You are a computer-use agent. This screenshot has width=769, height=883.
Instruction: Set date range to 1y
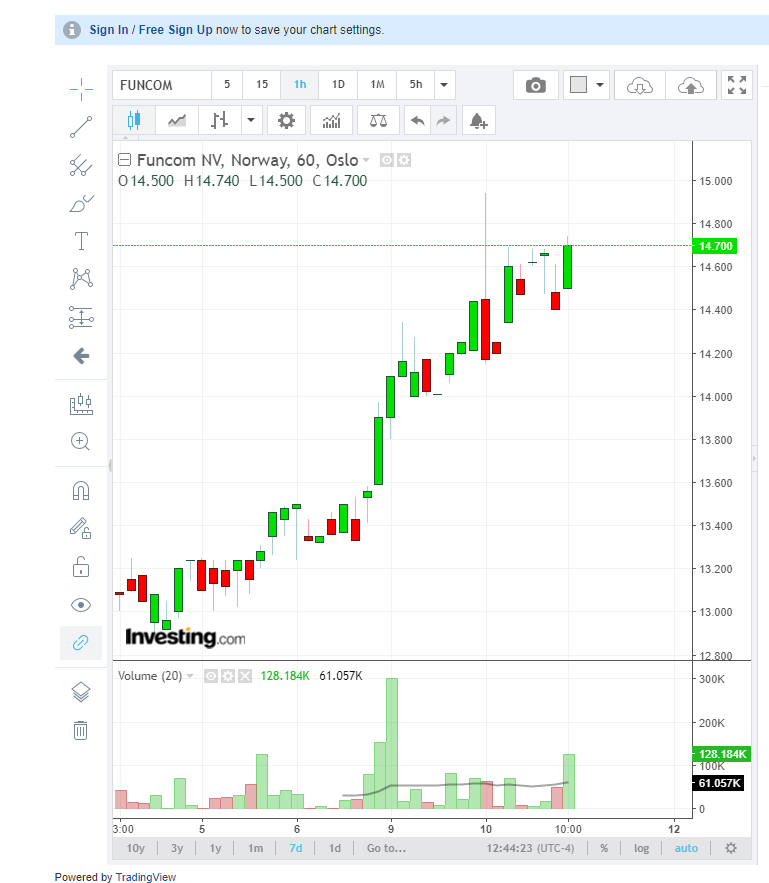pos(216,848)
